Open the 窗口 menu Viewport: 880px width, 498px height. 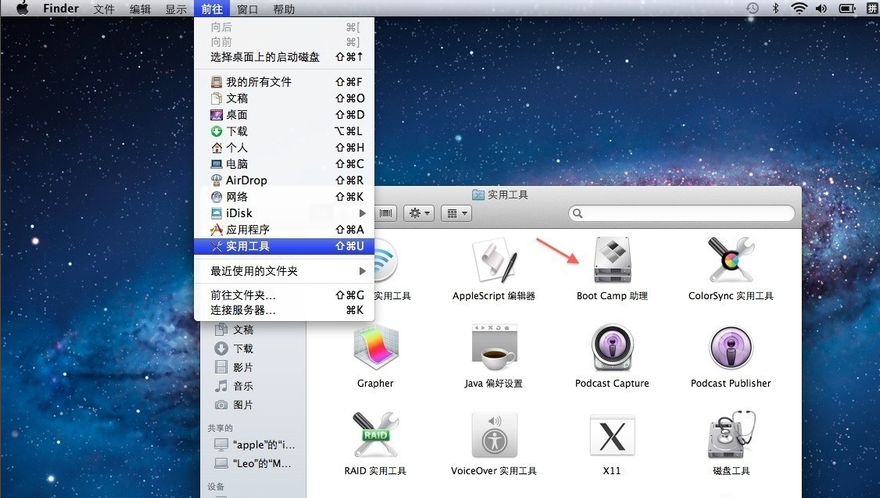[248, 9]
